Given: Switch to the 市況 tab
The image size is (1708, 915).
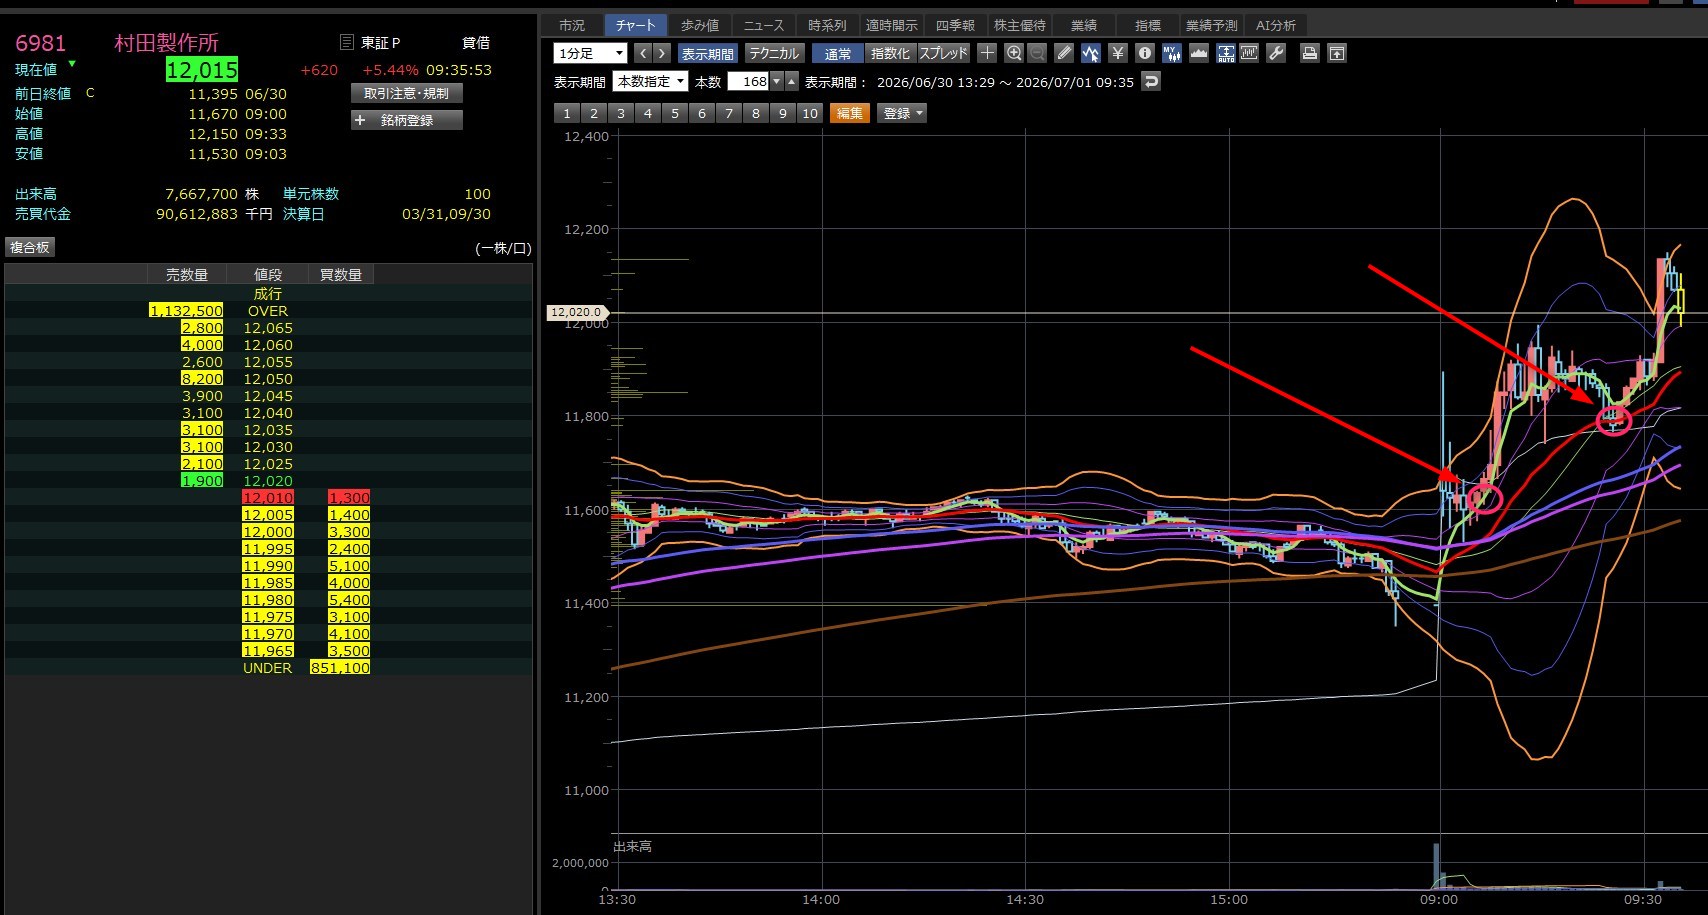Looking at the screenshot, I should tap(572, 25).
